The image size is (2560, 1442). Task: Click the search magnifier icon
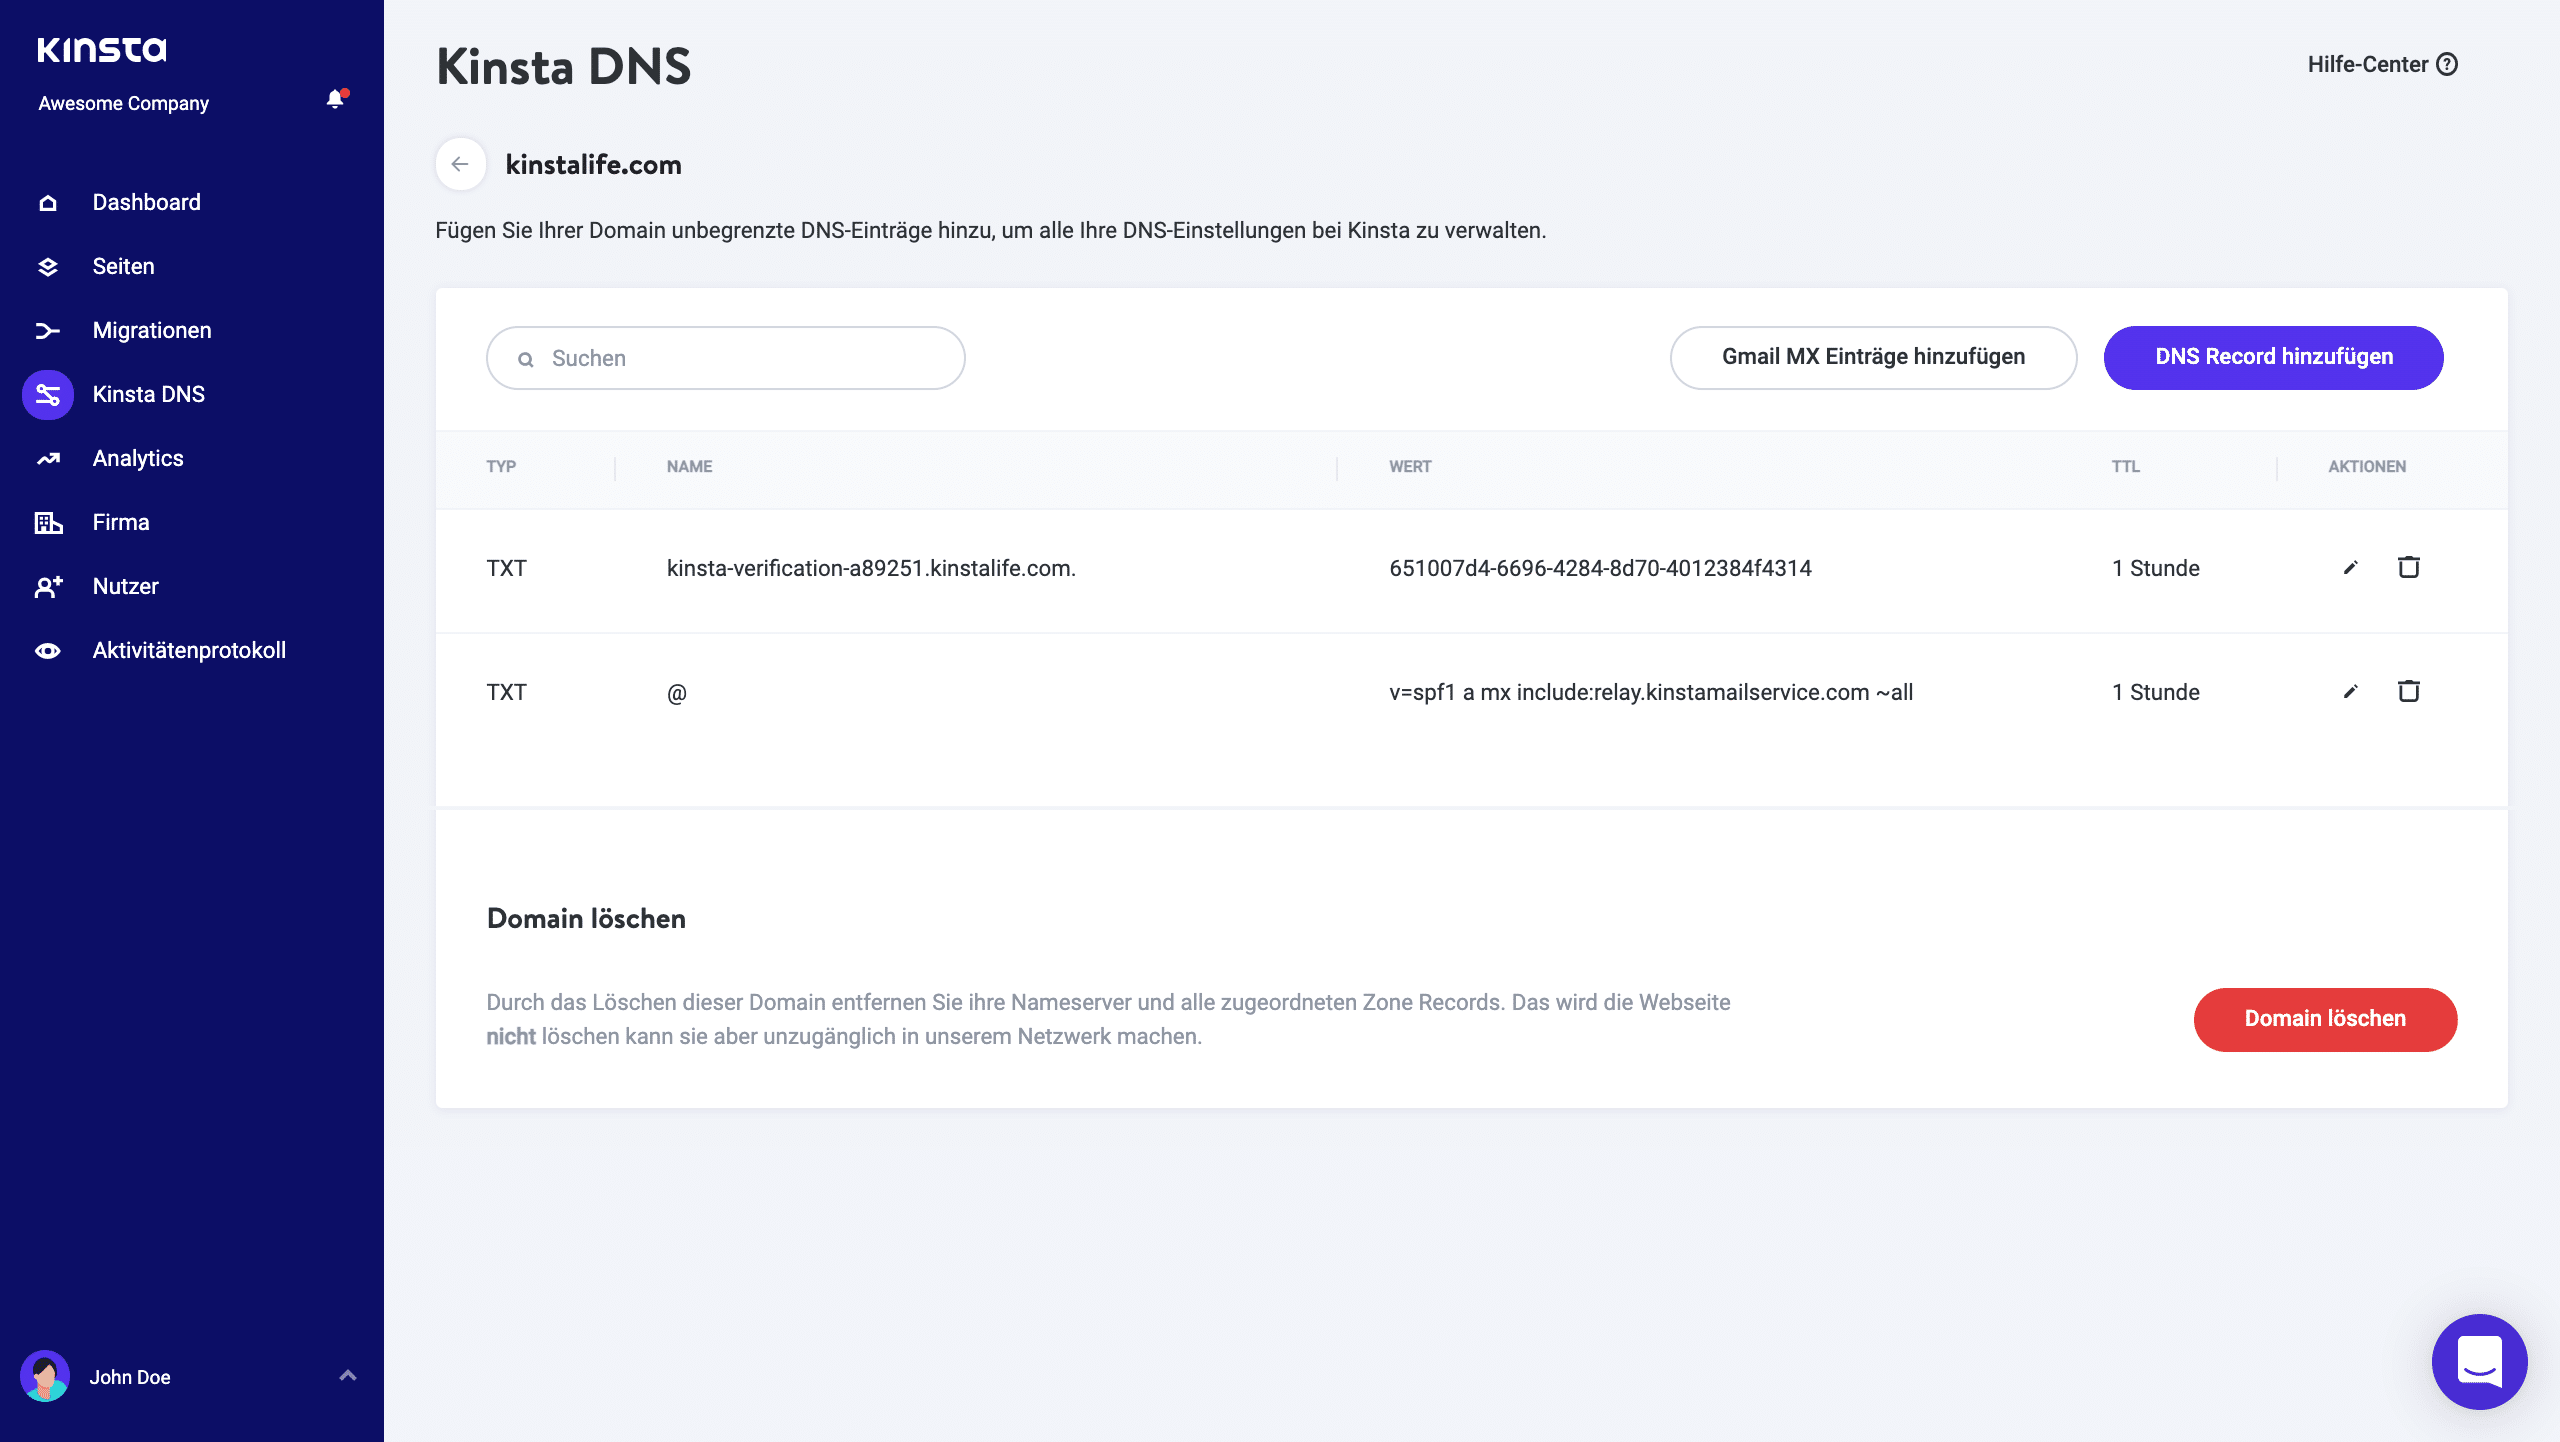[x=526, y=359]
